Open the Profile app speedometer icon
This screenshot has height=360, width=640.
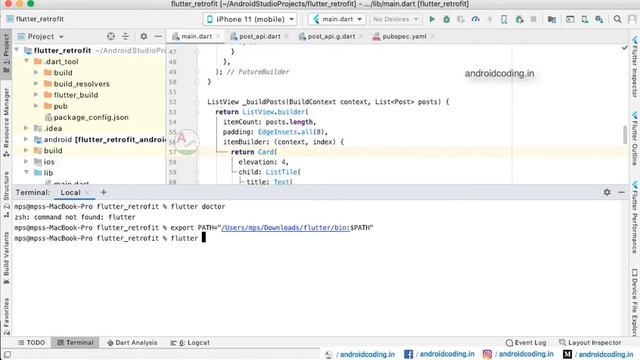[x=475, y=19]
